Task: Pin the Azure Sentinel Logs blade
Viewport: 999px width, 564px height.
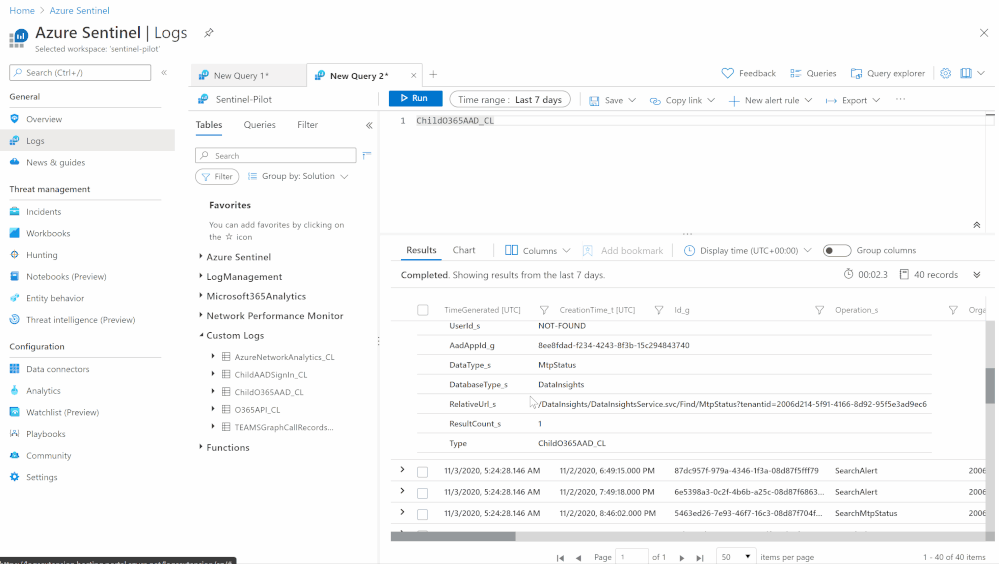Action: click(208, 33)
